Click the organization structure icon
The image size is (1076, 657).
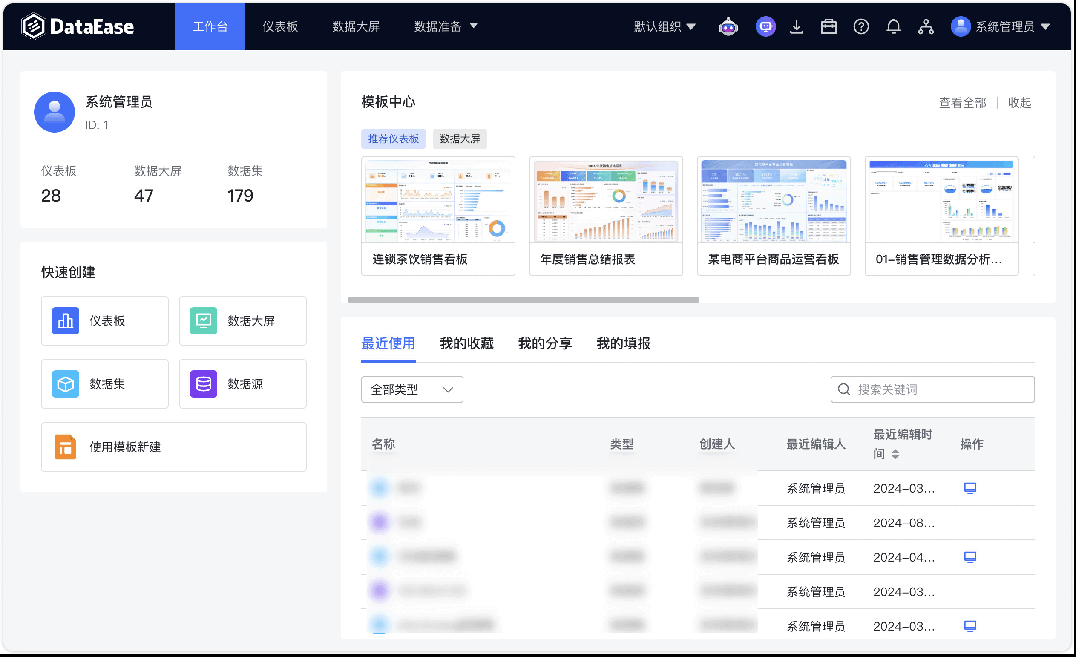(925, 26)
